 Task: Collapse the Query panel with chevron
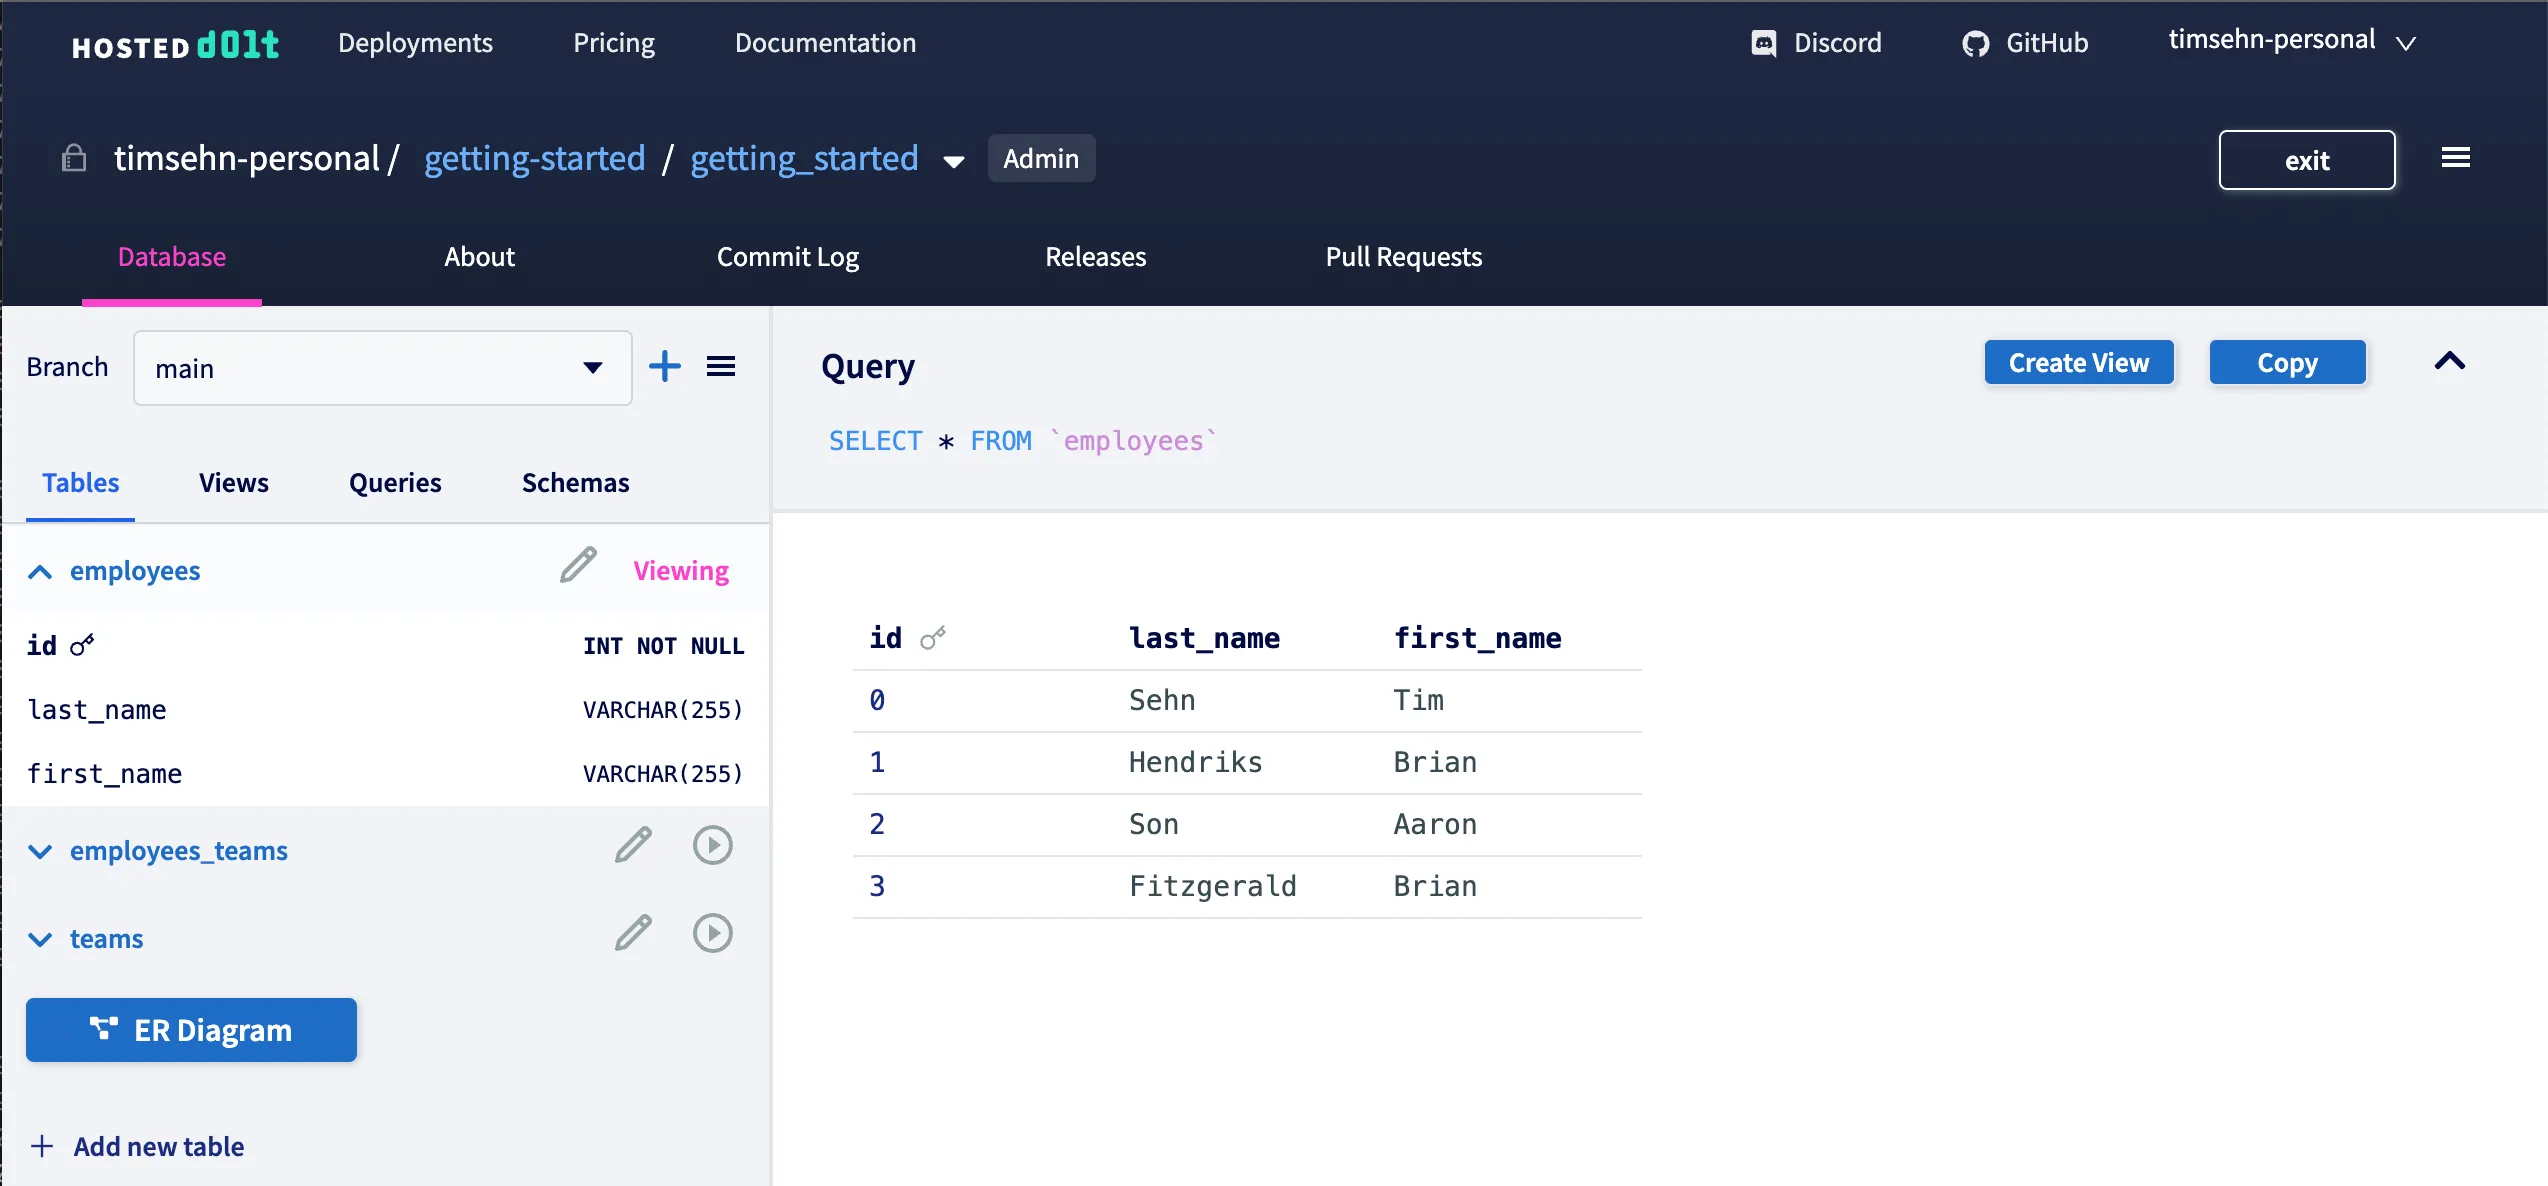coord(2449,362)
